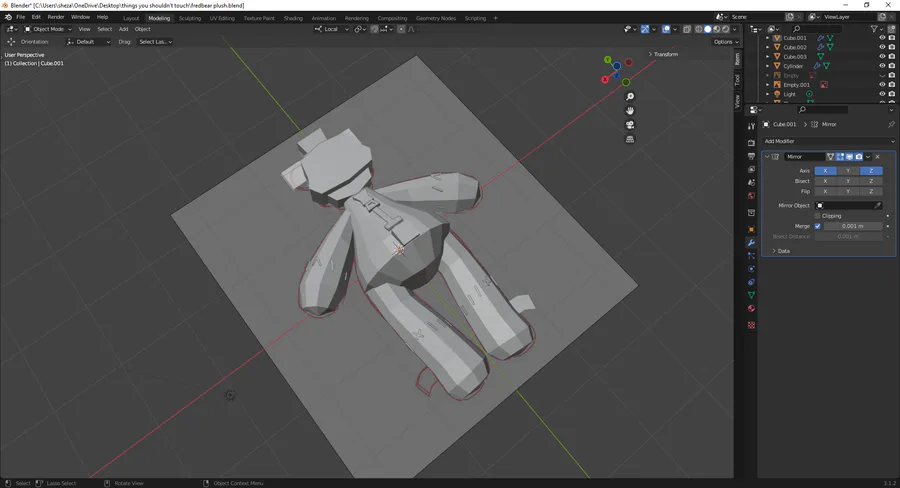Screen dimensions: 900x488
Task: Toggle the Mirror modifier viewport display icon
Action: coord(849,157)
